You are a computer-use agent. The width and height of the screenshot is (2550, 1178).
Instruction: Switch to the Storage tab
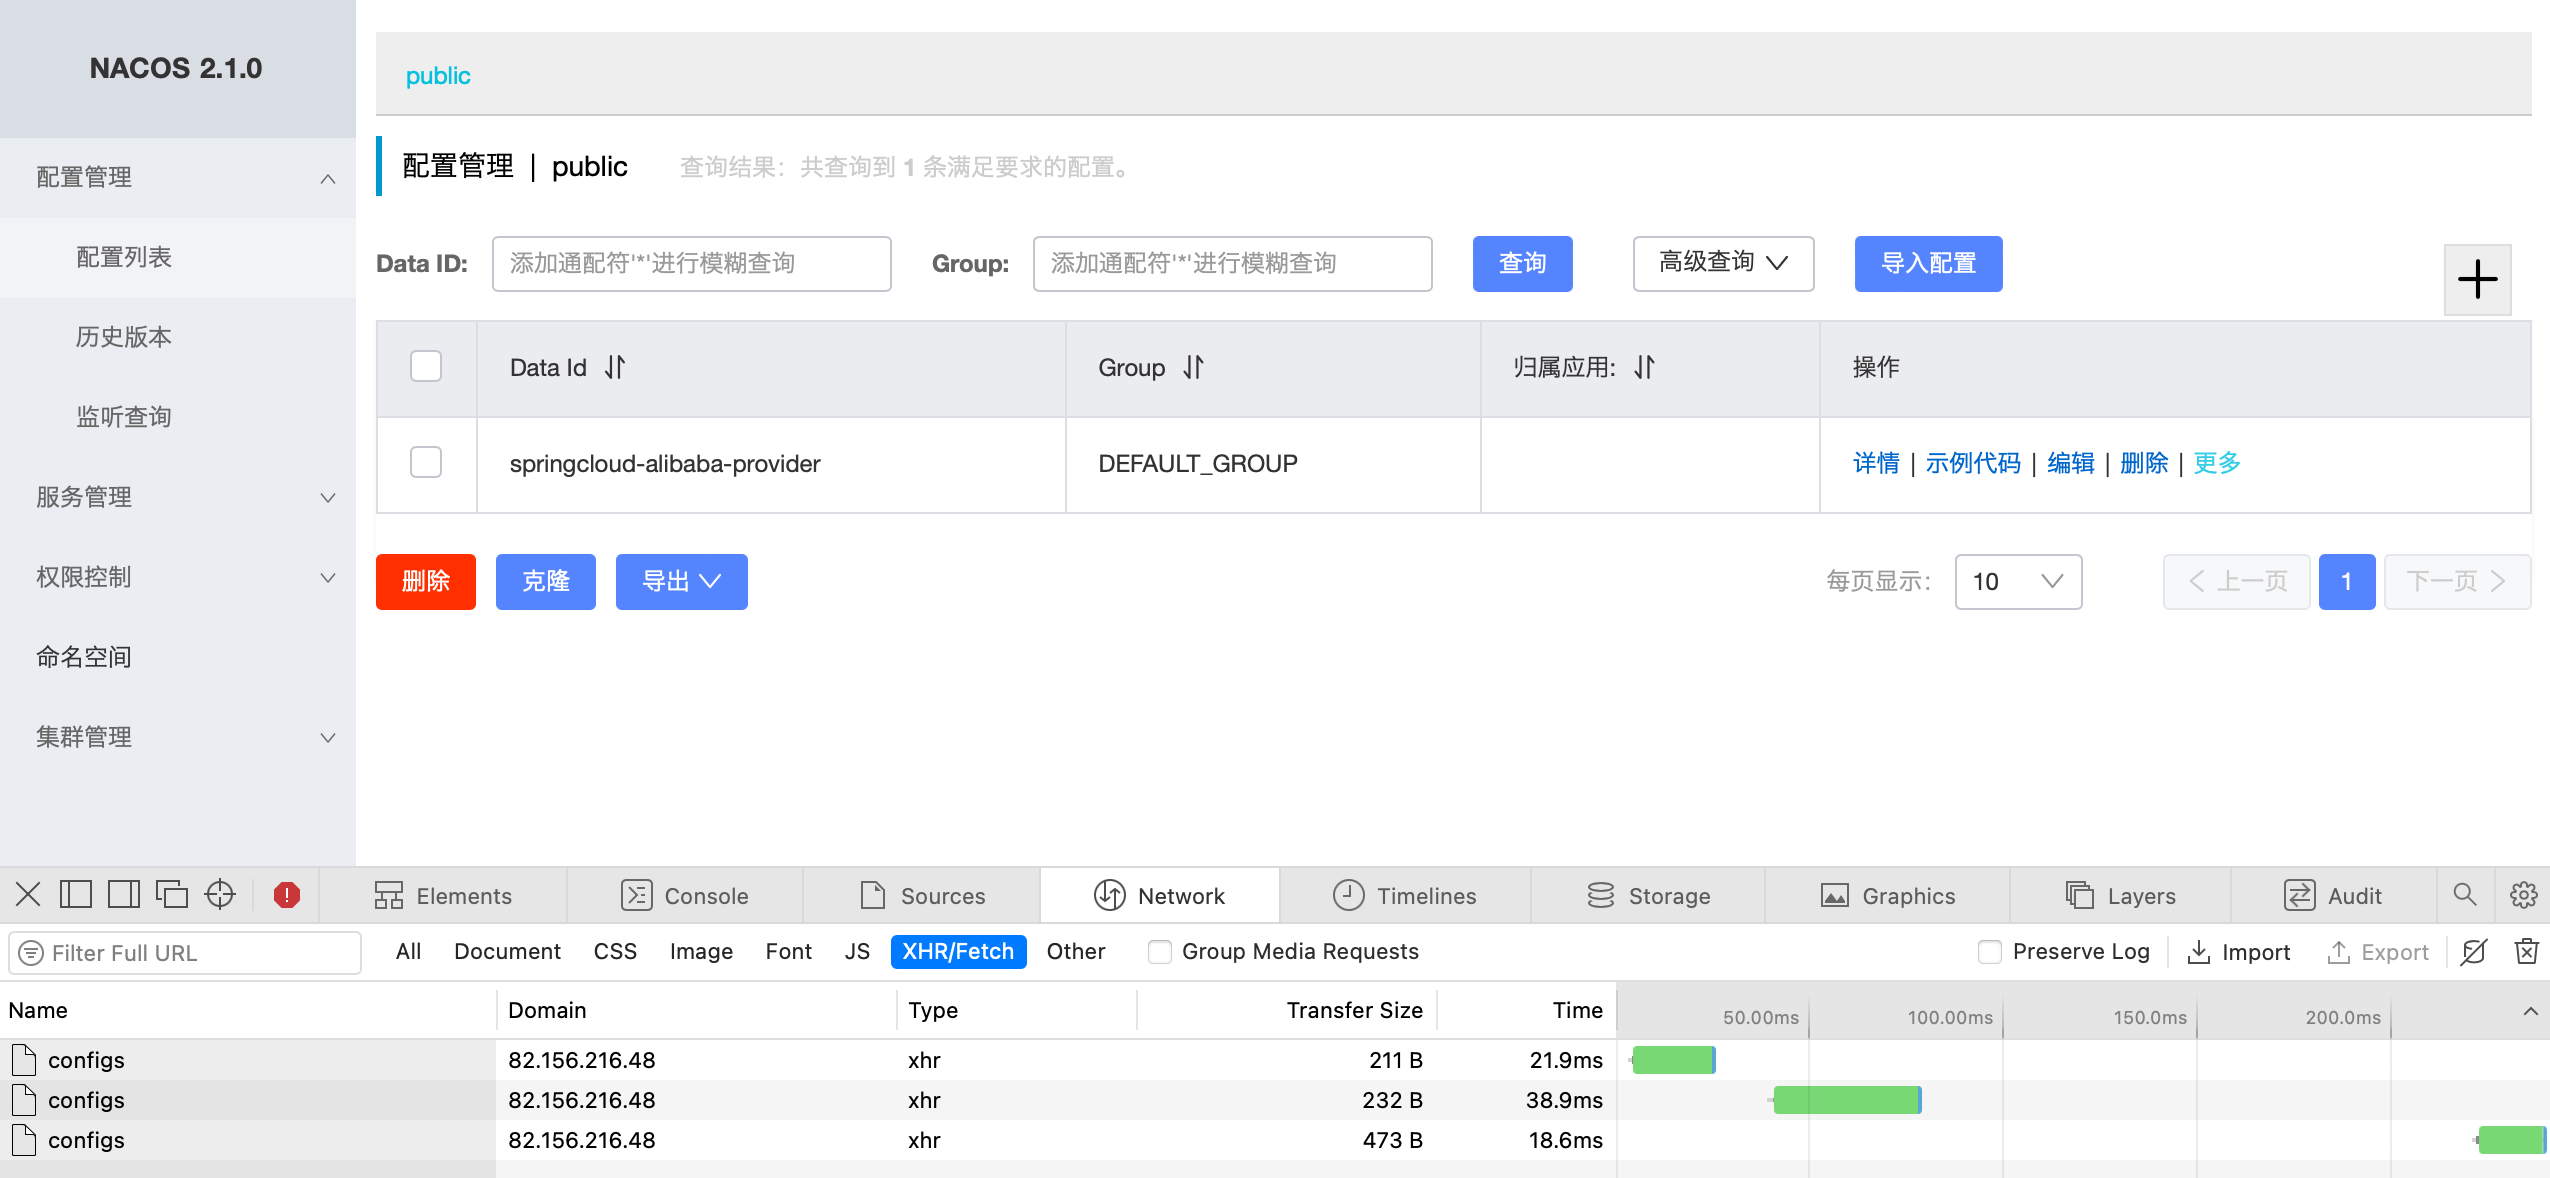click(x=1648, y=895)
